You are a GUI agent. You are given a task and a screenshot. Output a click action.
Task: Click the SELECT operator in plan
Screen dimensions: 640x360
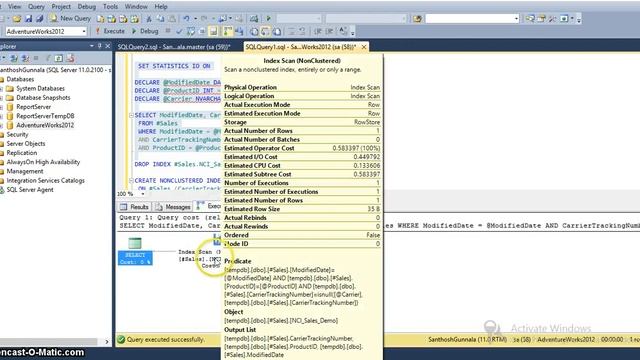[135, 251]
